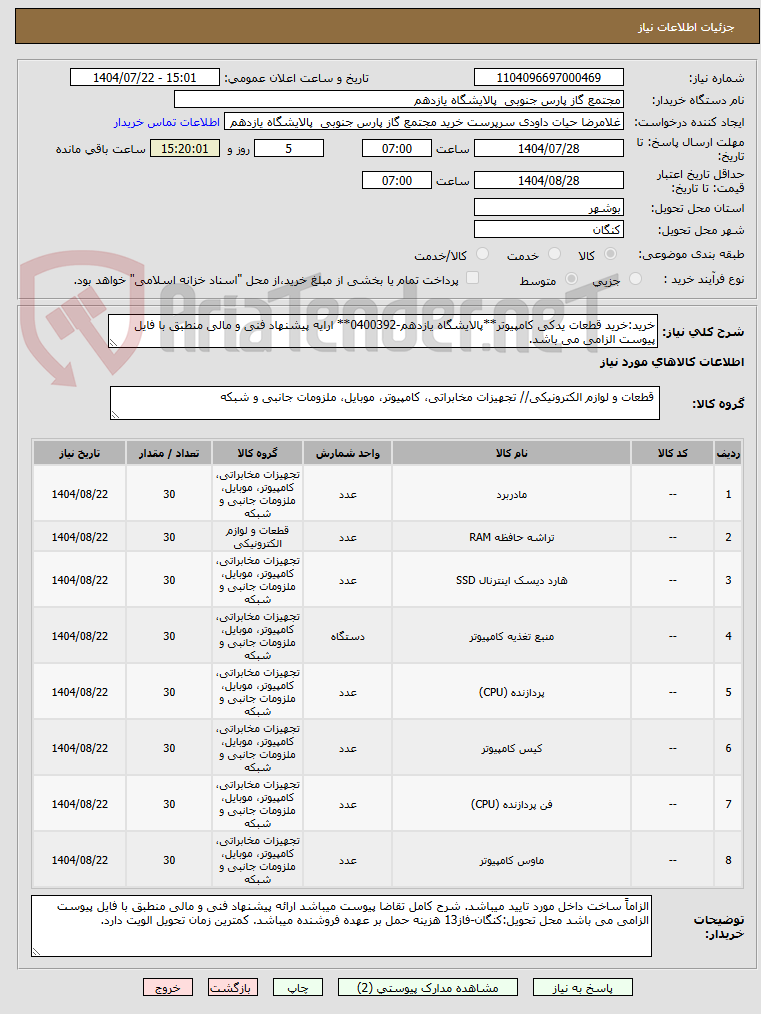Click the remaining days field showing 5

click(289, 149)
